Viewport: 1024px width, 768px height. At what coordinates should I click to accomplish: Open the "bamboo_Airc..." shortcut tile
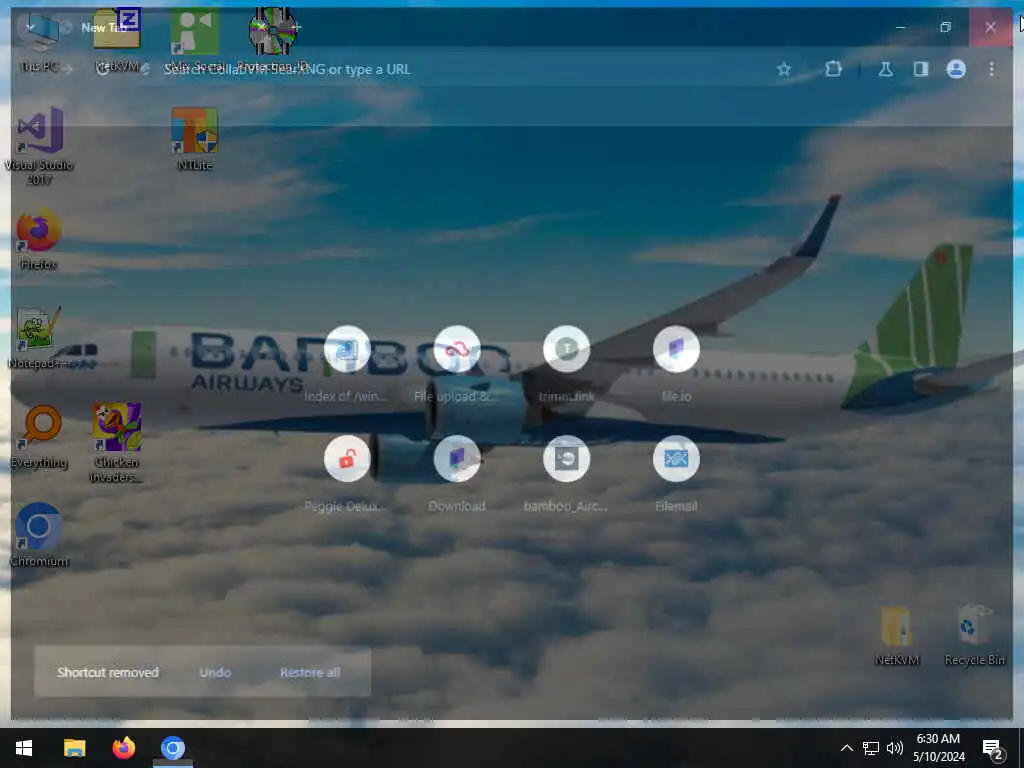pyautogui.click(x=566, y=473)
